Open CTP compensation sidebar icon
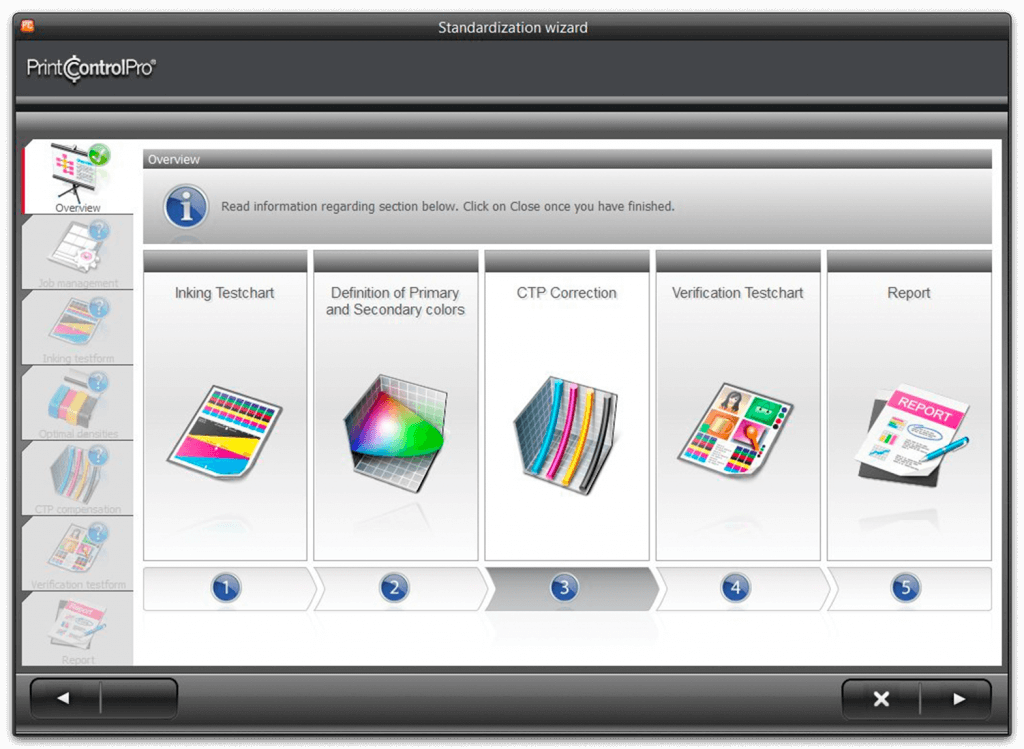This screenshot has width=1024, height=749. point(78,476)
